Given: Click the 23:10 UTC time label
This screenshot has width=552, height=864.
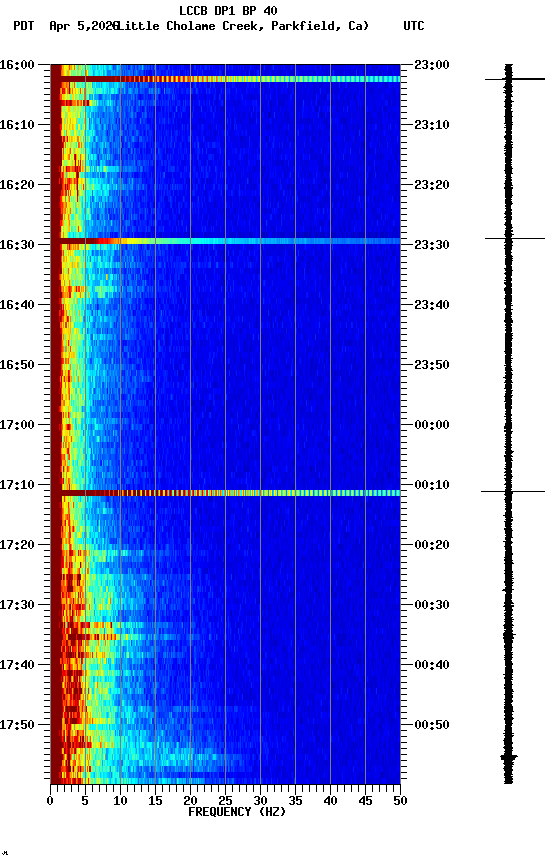Looking at the screenshot, I should [x=432, y=125].
